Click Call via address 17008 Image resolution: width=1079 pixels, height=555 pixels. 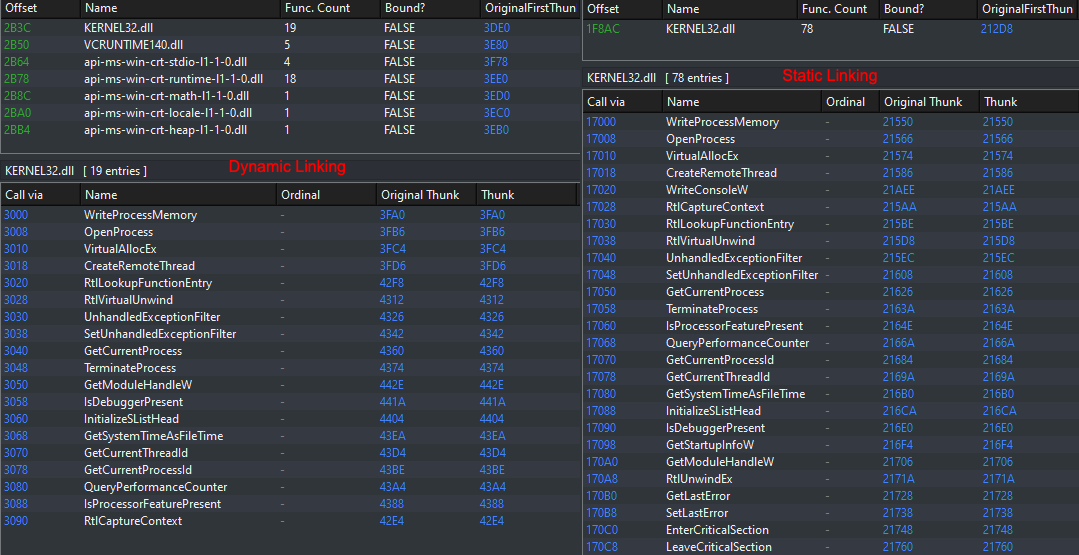[601, 139]
